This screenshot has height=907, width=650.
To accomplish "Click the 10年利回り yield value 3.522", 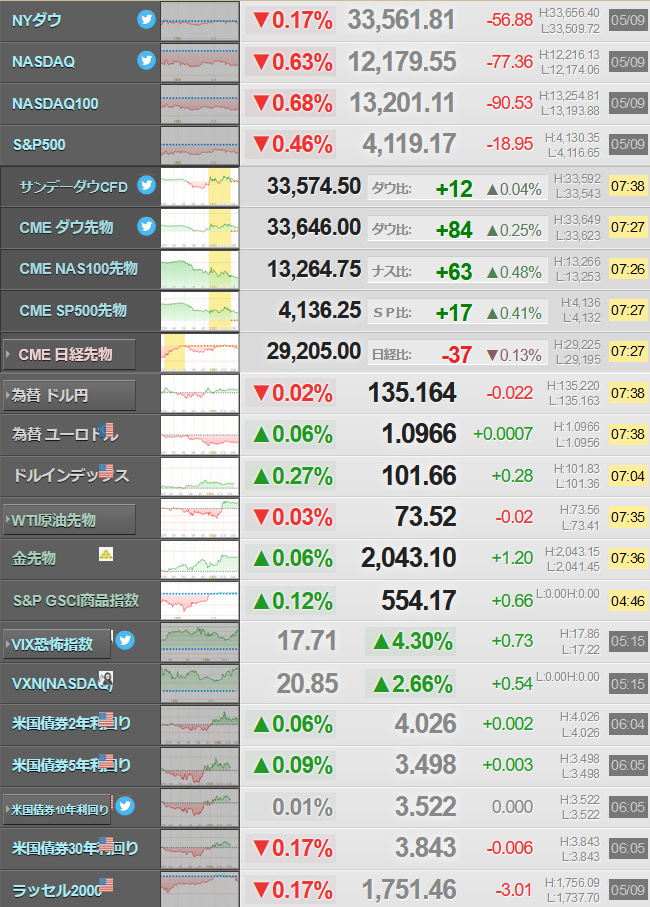I will [x=426, y=807].
